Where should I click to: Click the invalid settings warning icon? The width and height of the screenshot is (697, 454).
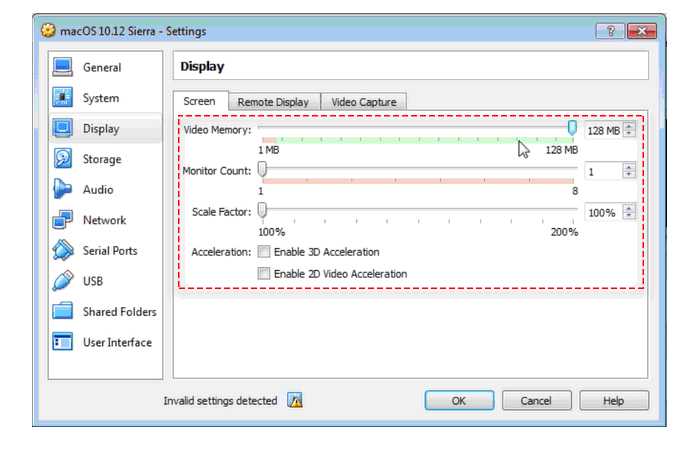(295, 400)
